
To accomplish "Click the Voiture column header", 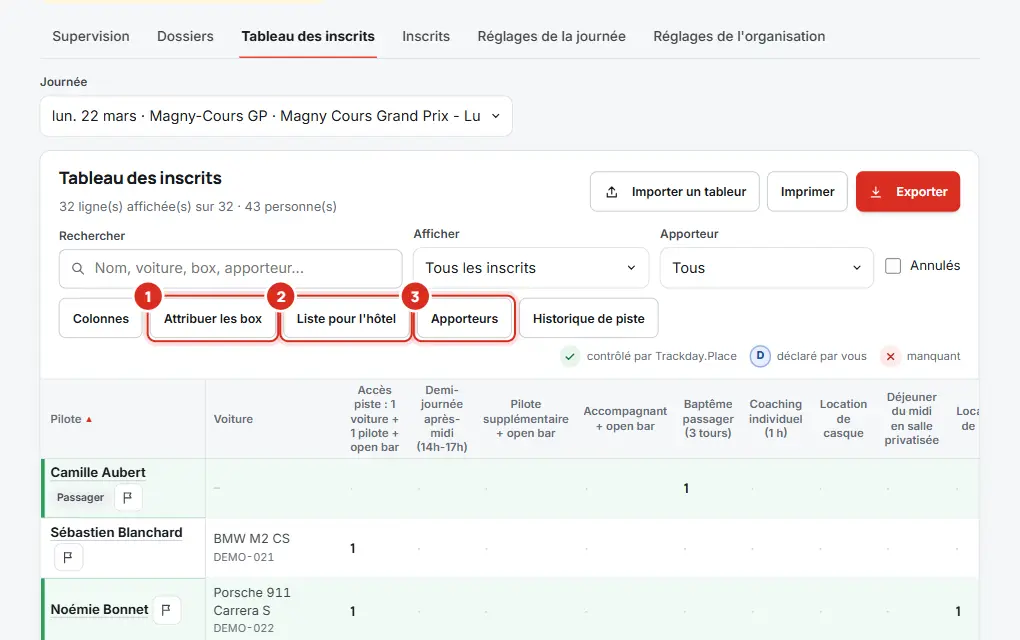I will 234,420.
